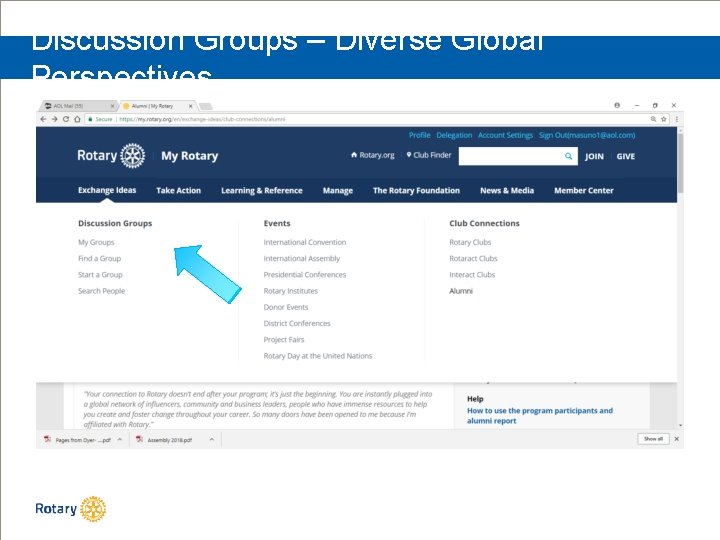
Task: Open Presidential Conferences link
Action: tap(305, 275)
